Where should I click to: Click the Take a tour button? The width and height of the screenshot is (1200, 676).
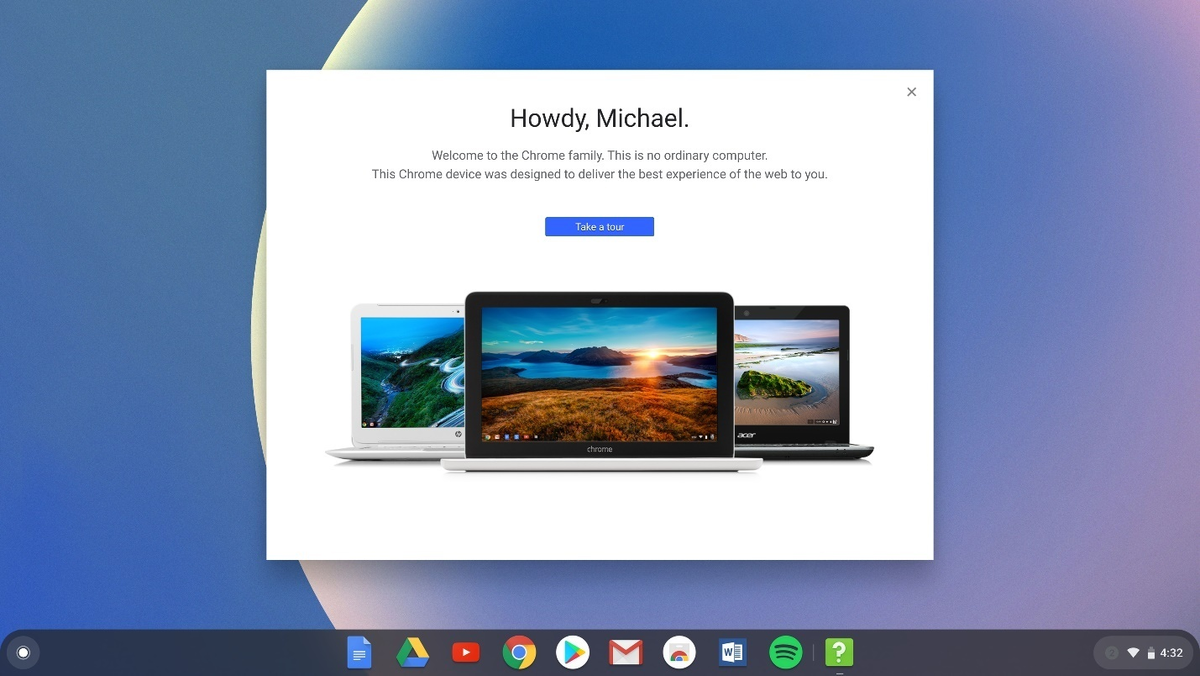tap(599, 227)
